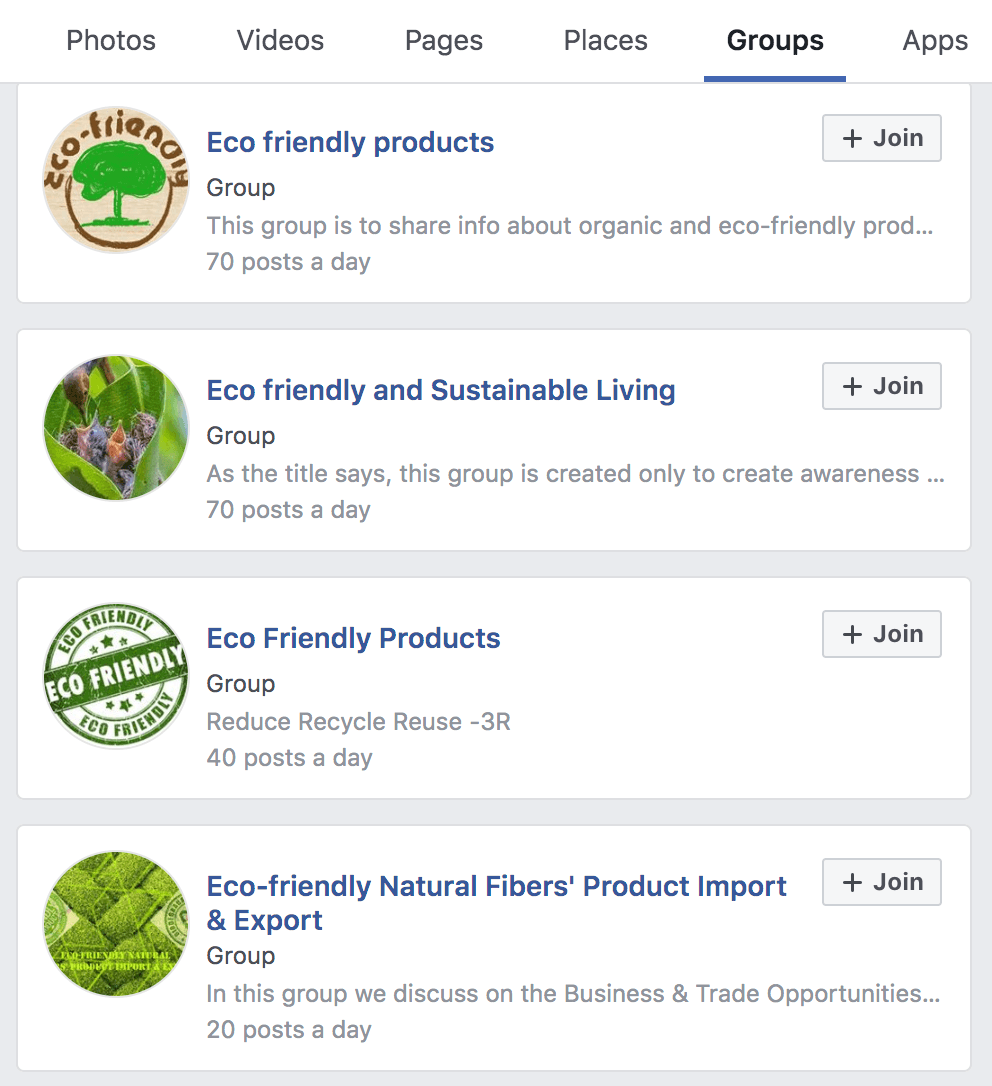The height and width of the screenshot is (1086, 992).
Task: Click description starting 'As the title says'
Action: [575, 474]
